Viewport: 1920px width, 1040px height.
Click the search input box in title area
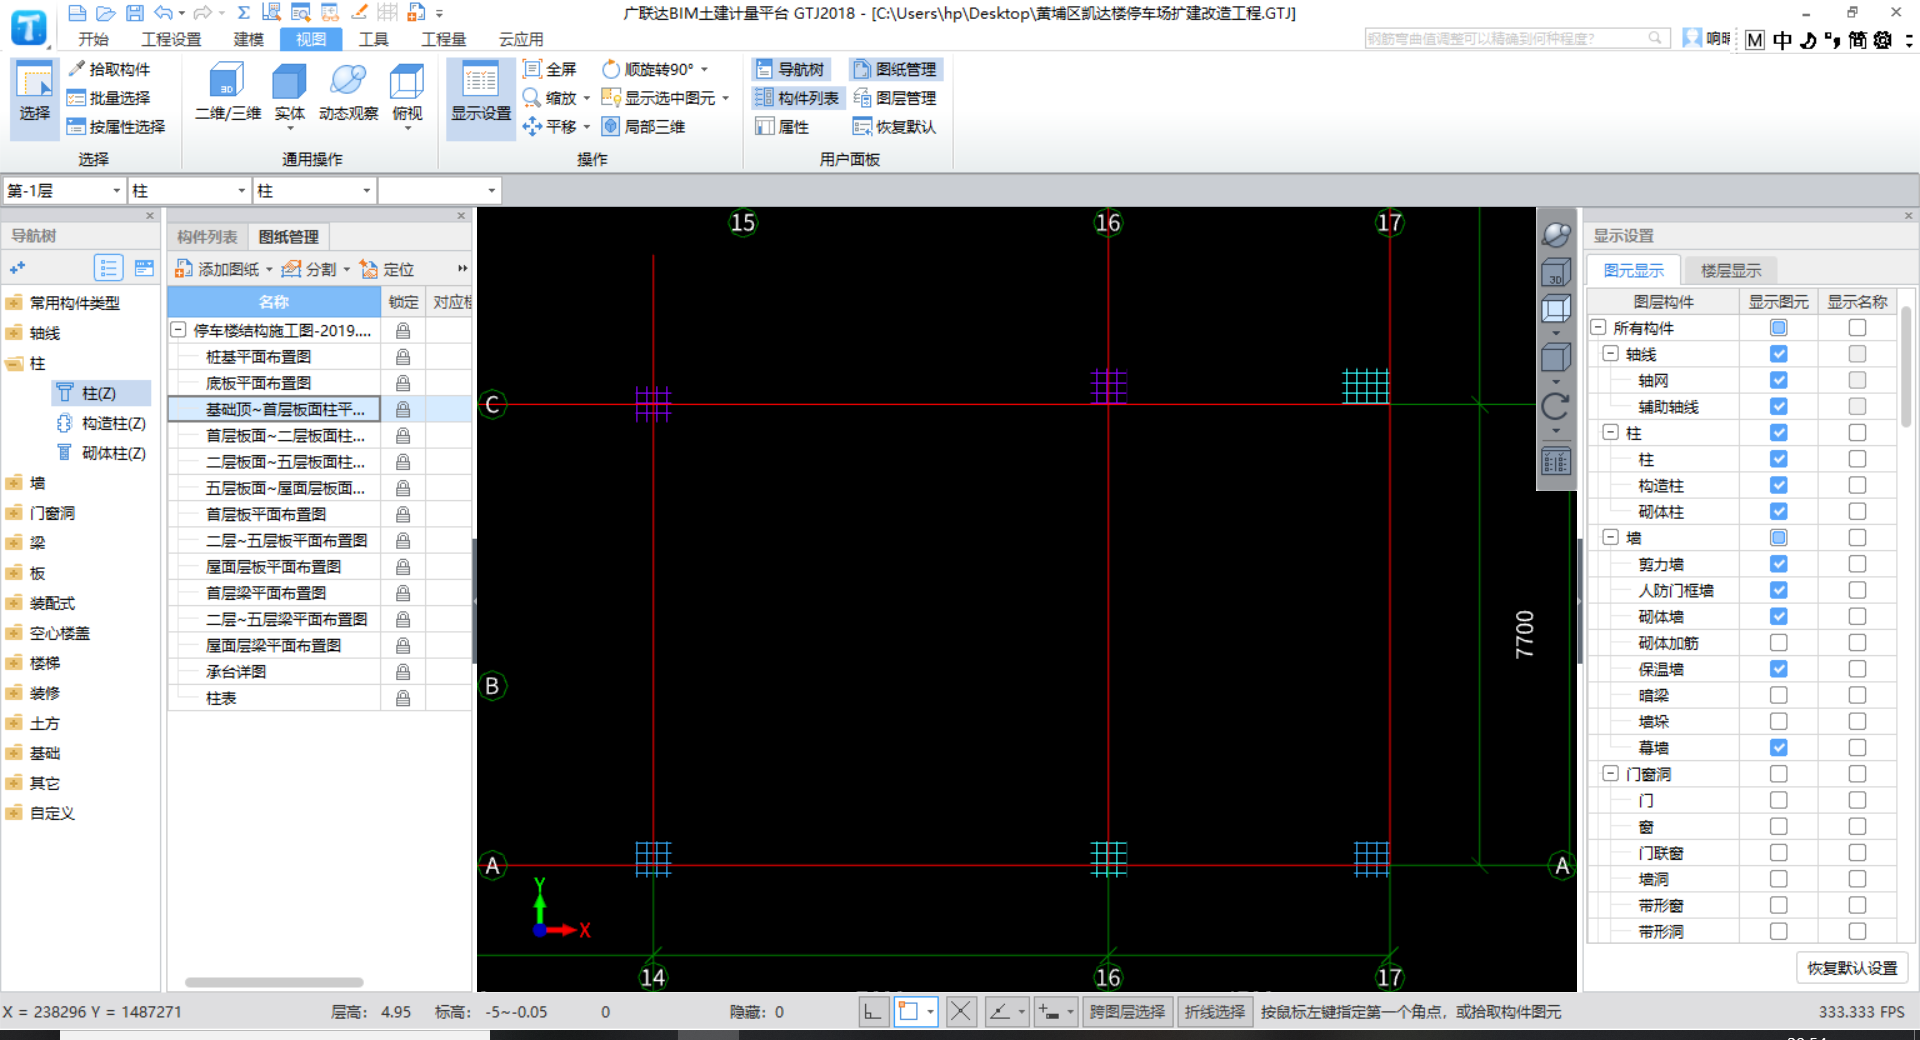1516,38
